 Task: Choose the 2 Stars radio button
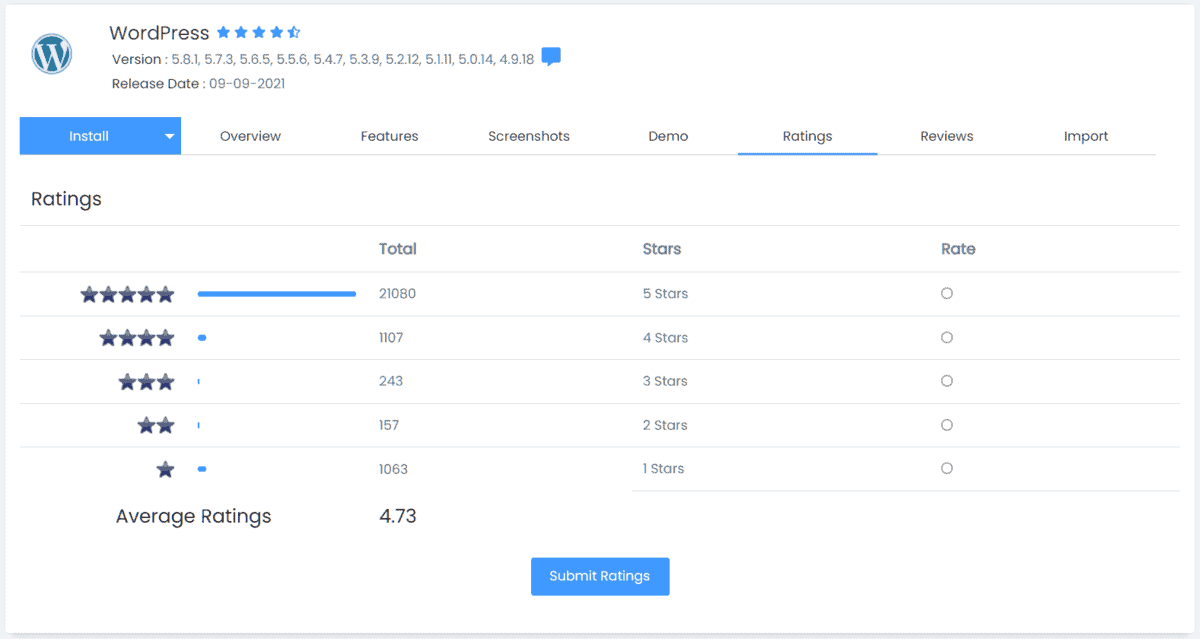pos(947,425)
